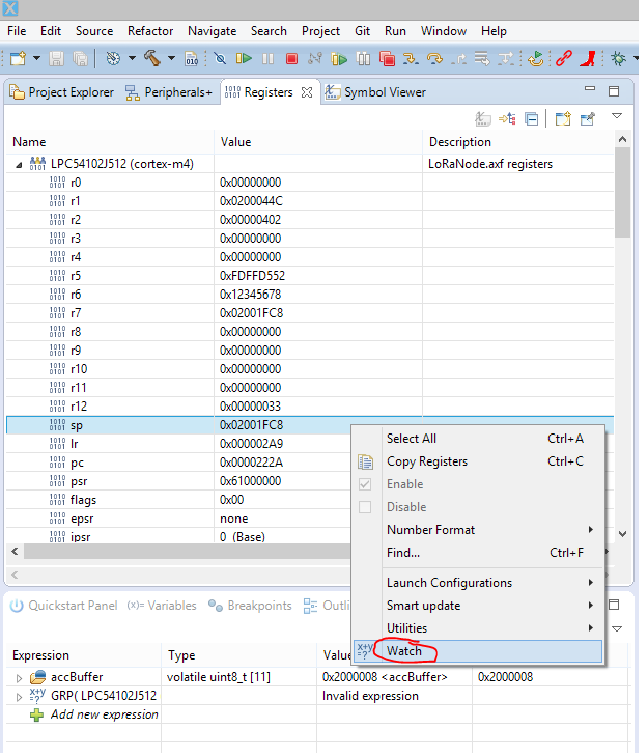Open the File menu
The image size is (639, 753).
coord(16,31)
